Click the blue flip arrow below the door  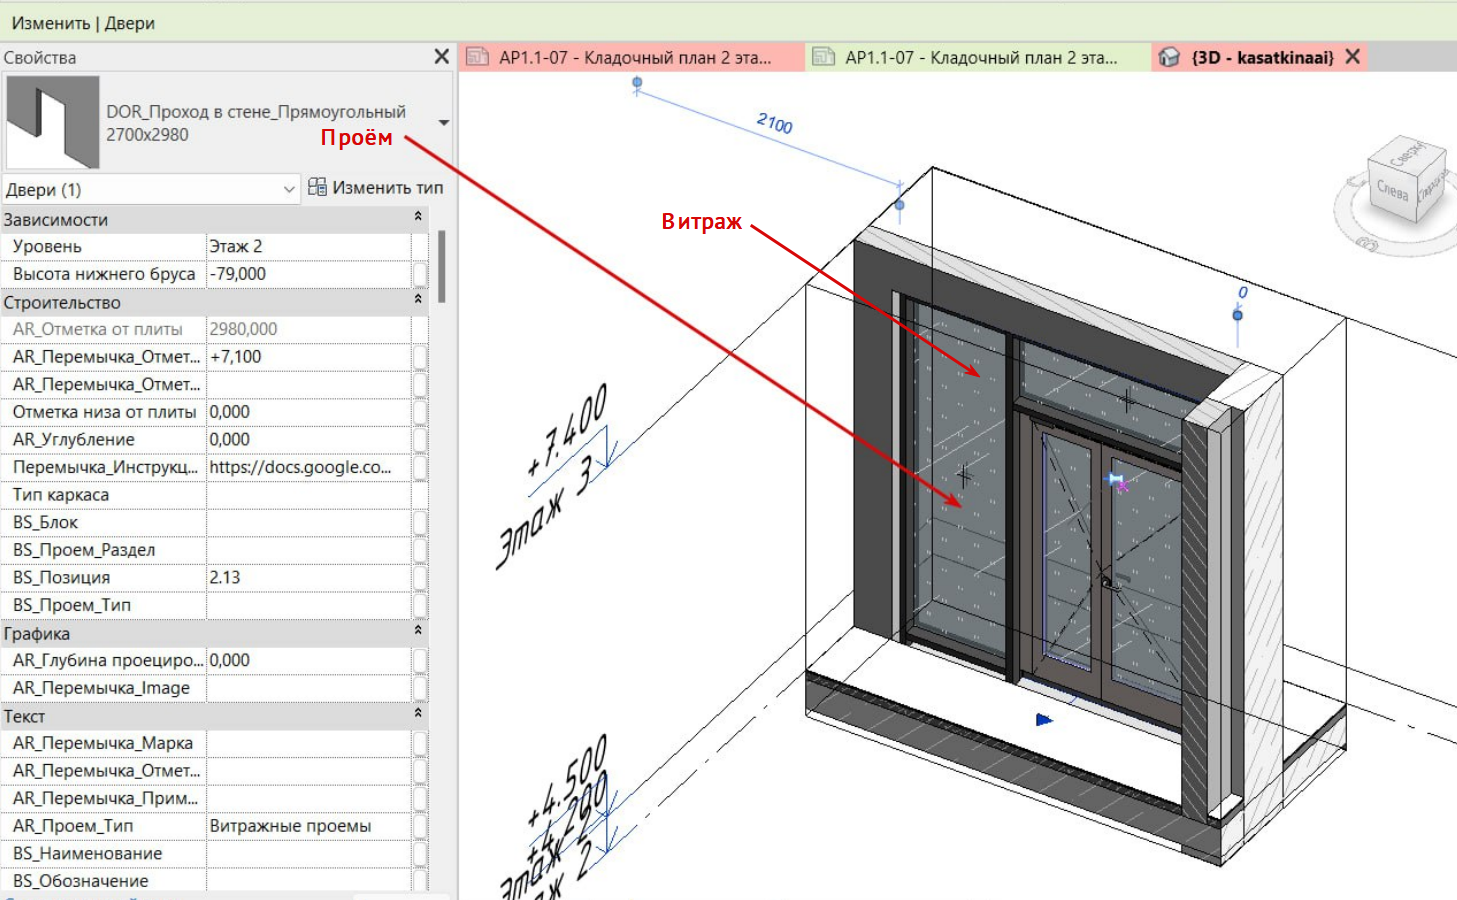(1044, 719)
